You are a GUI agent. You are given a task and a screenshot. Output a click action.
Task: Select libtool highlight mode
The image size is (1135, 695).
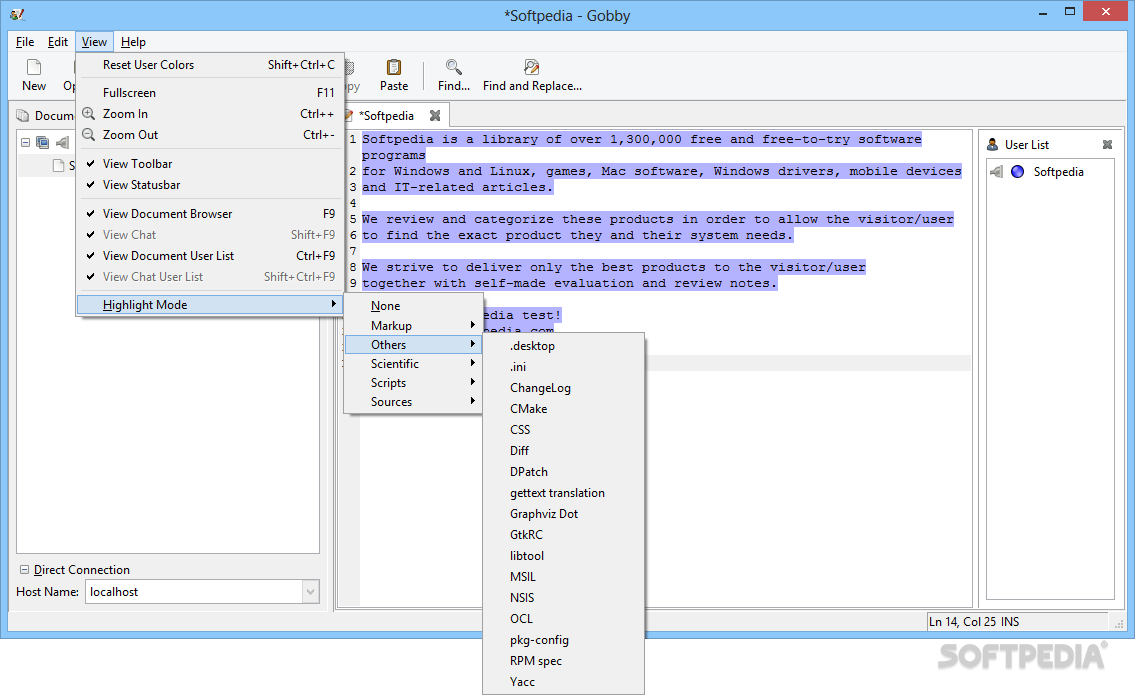click(x=563, y=556)
